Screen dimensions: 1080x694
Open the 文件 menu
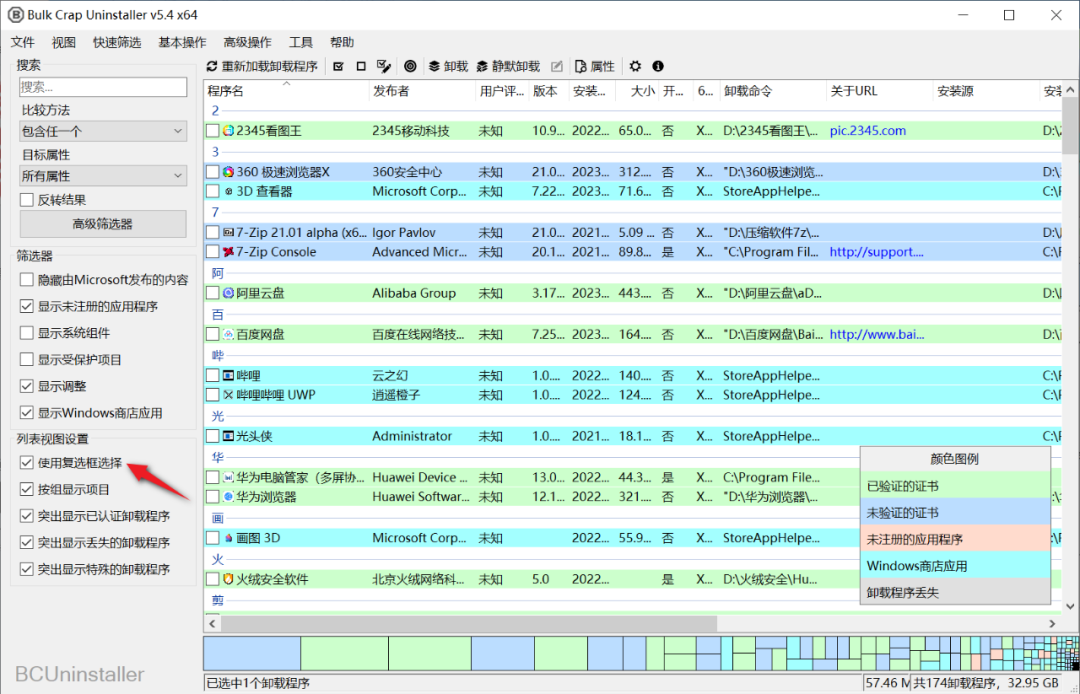point(23,43)
